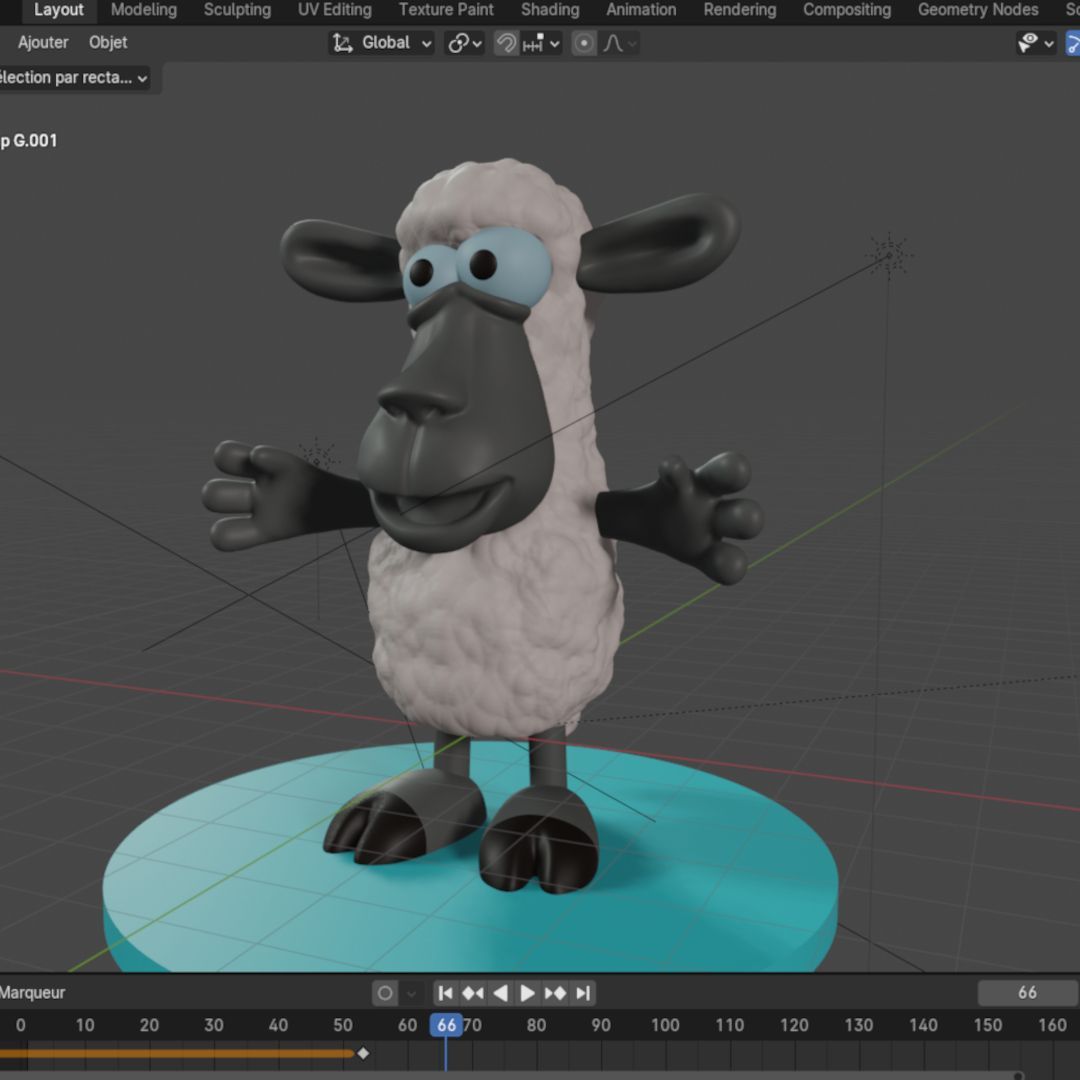Open the selection tool mode dropdown
Viewport: 1080px width, 1080px height.
click(73, 78)
